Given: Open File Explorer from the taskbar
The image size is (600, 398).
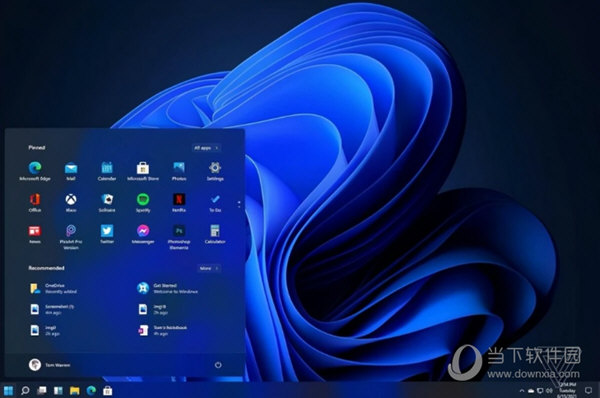Looking at the screenshot, I should pos(75,390).
